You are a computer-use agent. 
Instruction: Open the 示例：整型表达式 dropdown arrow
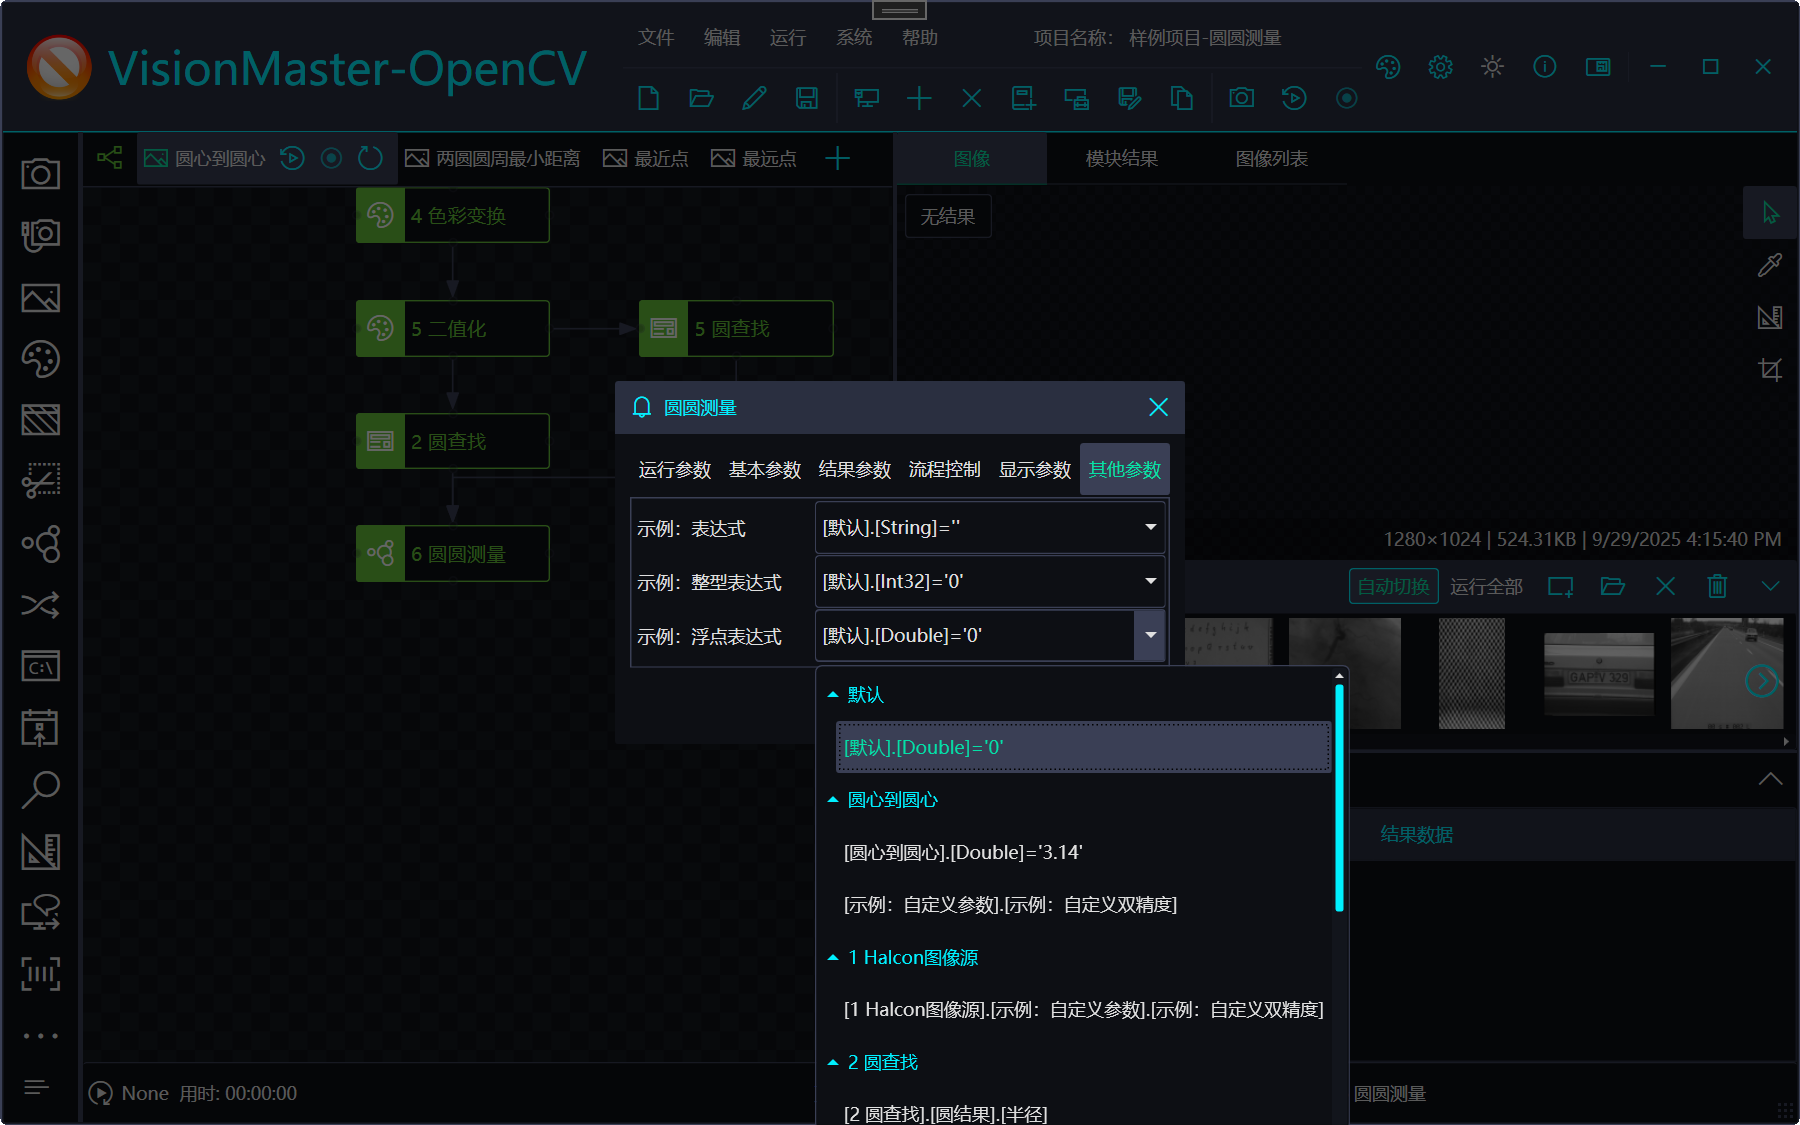(1150, 581)
